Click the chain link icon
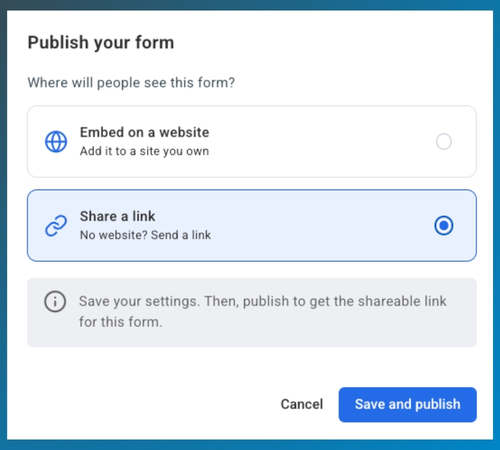 pyautogui.click(x=56, y=226)
